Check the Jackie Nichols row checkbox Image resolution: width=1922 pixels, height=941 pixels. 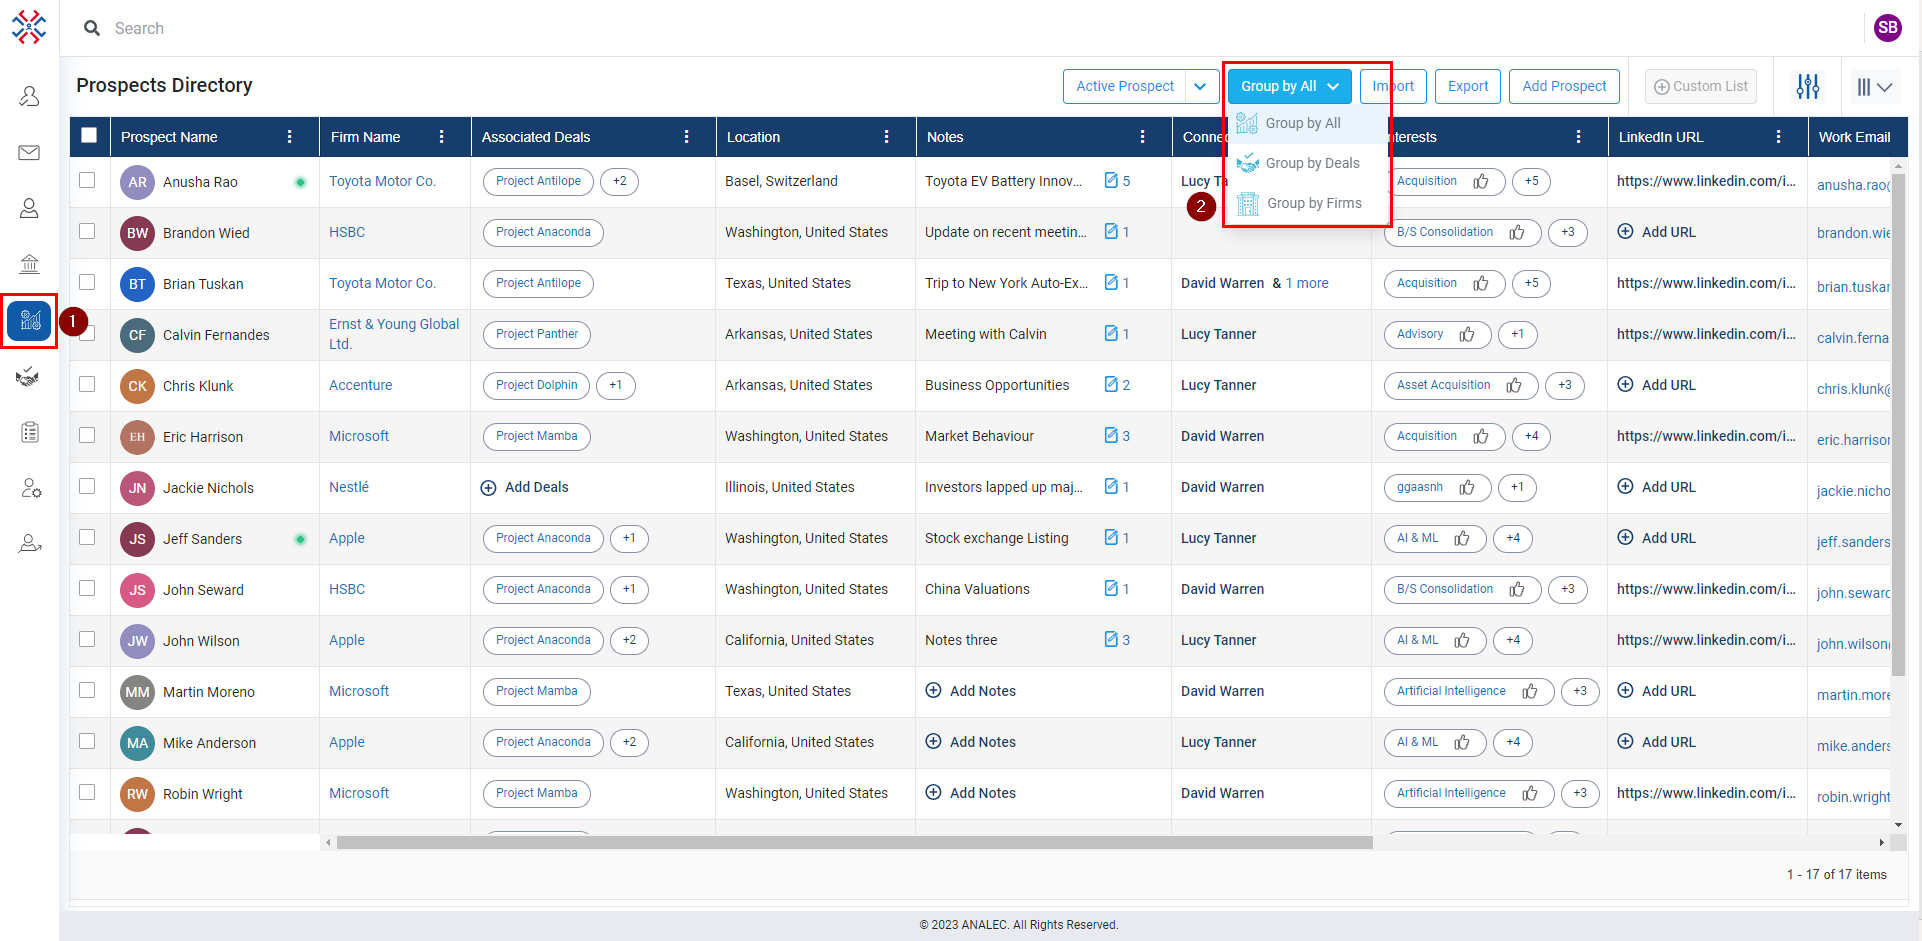click(x=87, y=486)
